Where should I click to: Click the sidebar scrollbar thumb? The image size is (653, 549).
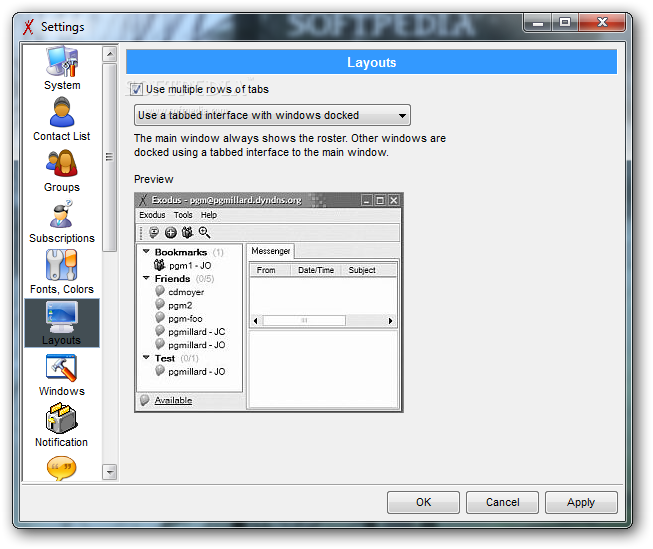click(110, 157)
